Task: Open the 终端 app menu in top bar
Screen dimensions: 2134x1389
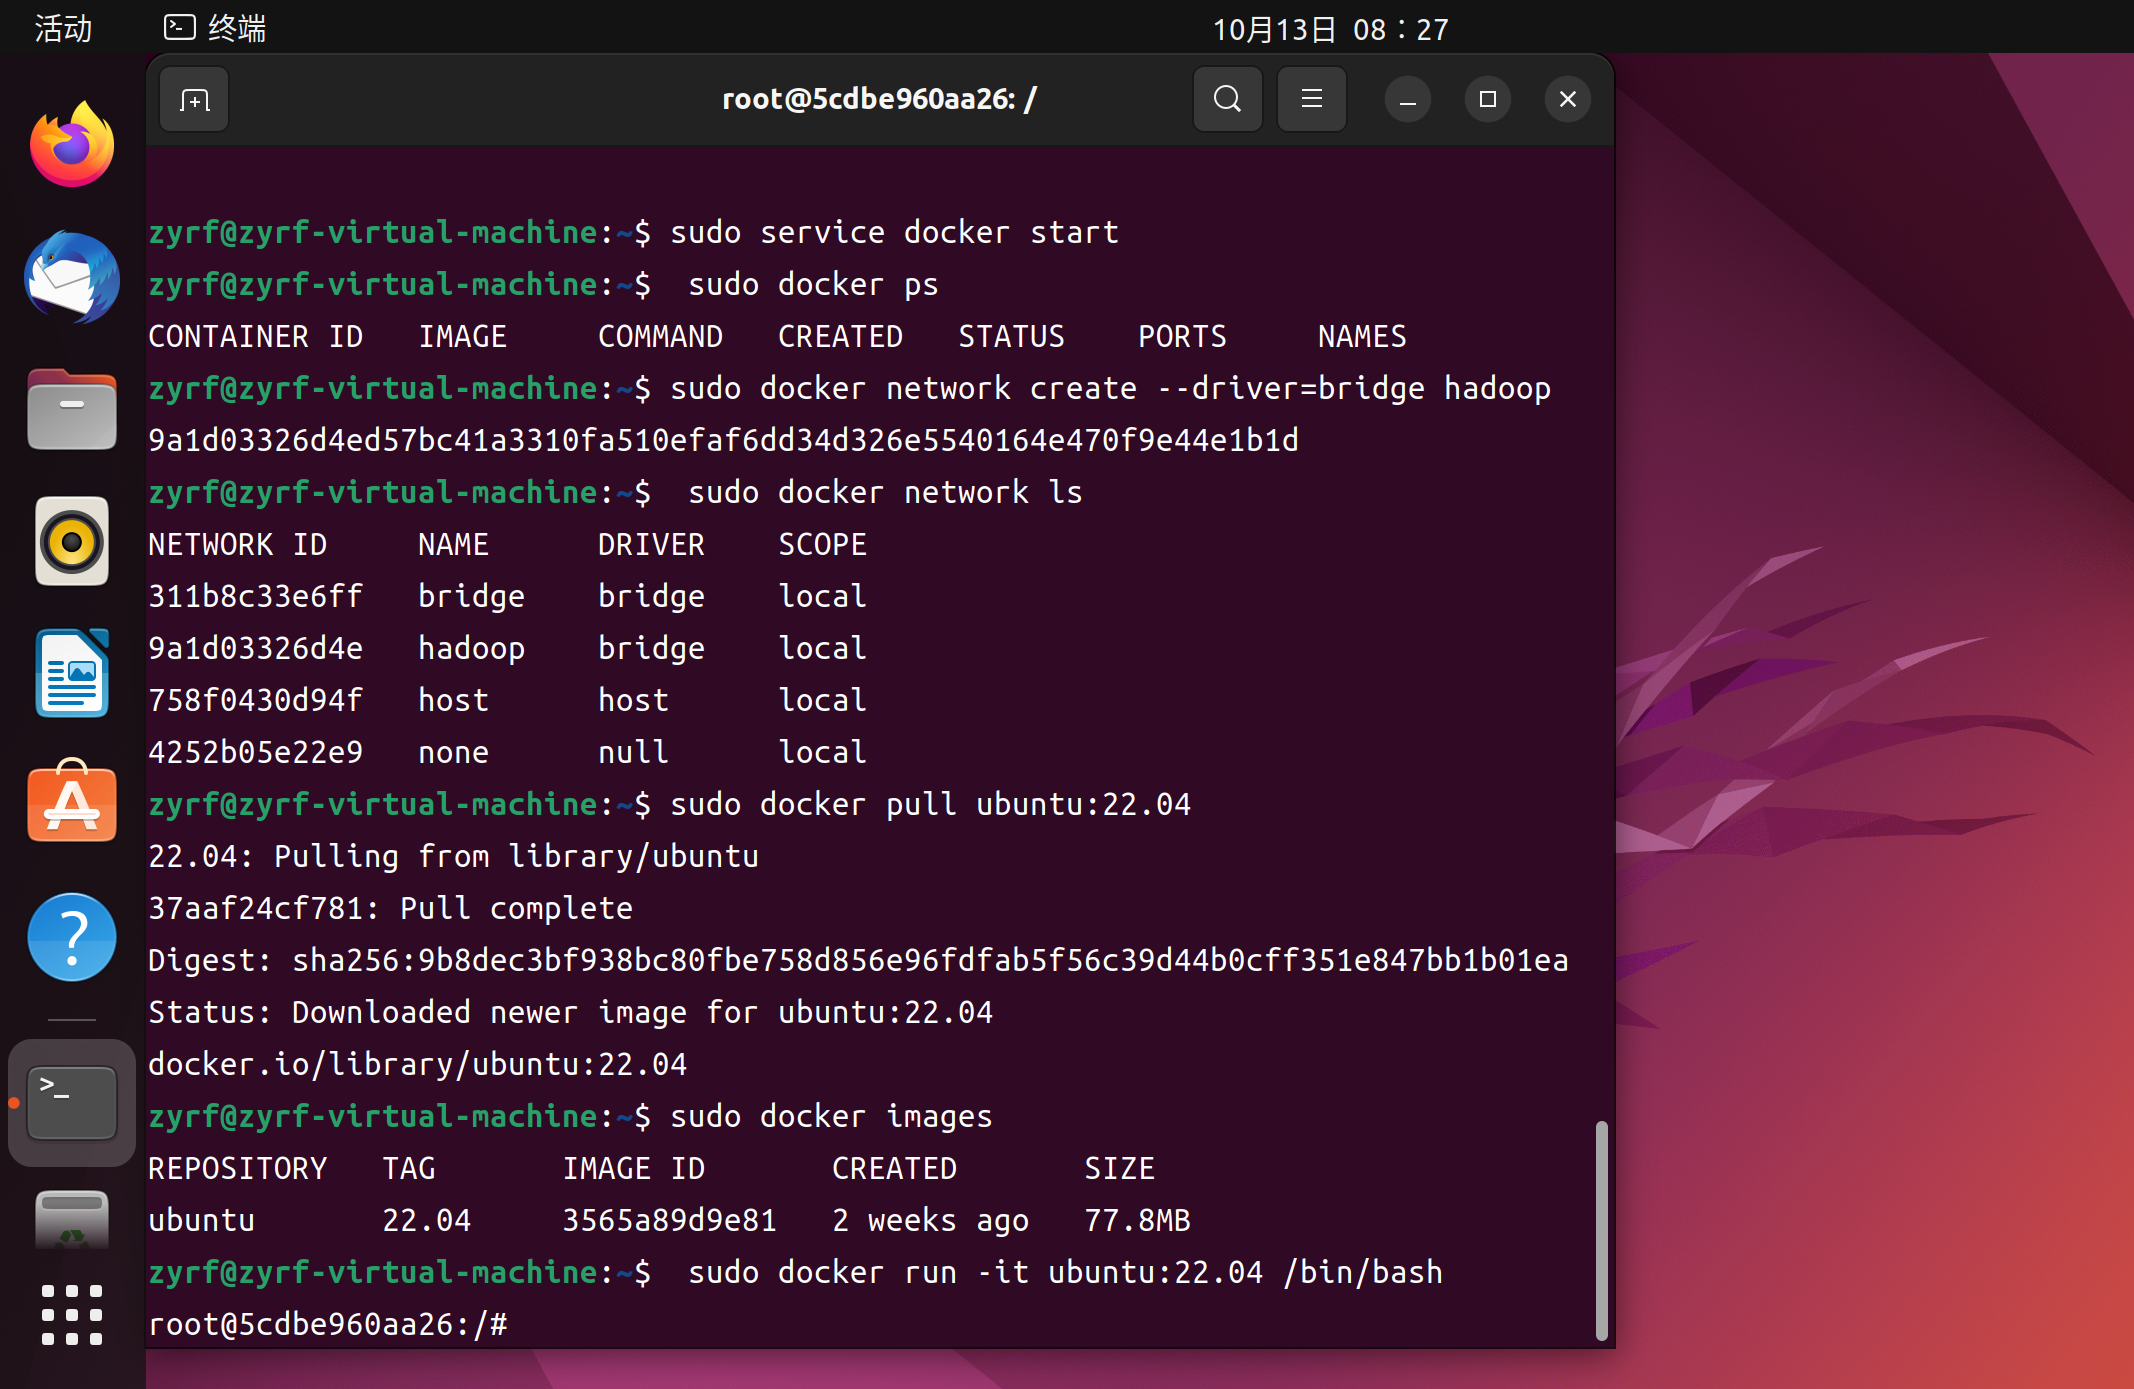Action: pos(216,28)
